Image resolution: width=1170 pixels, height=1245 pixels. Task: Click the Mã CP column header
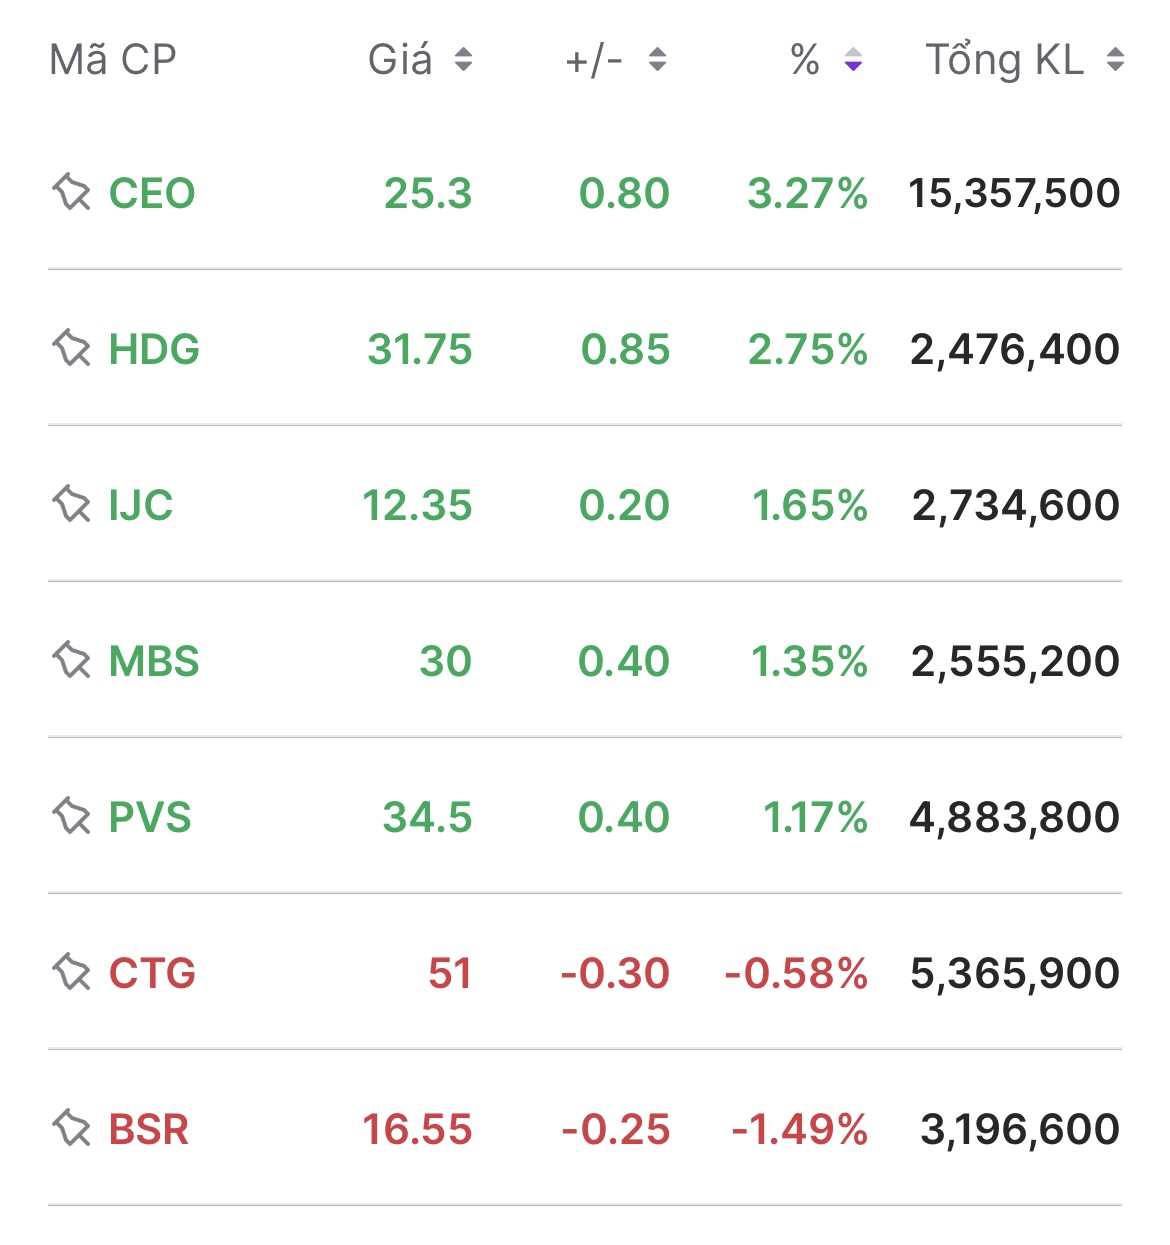[x=113, y=60]
